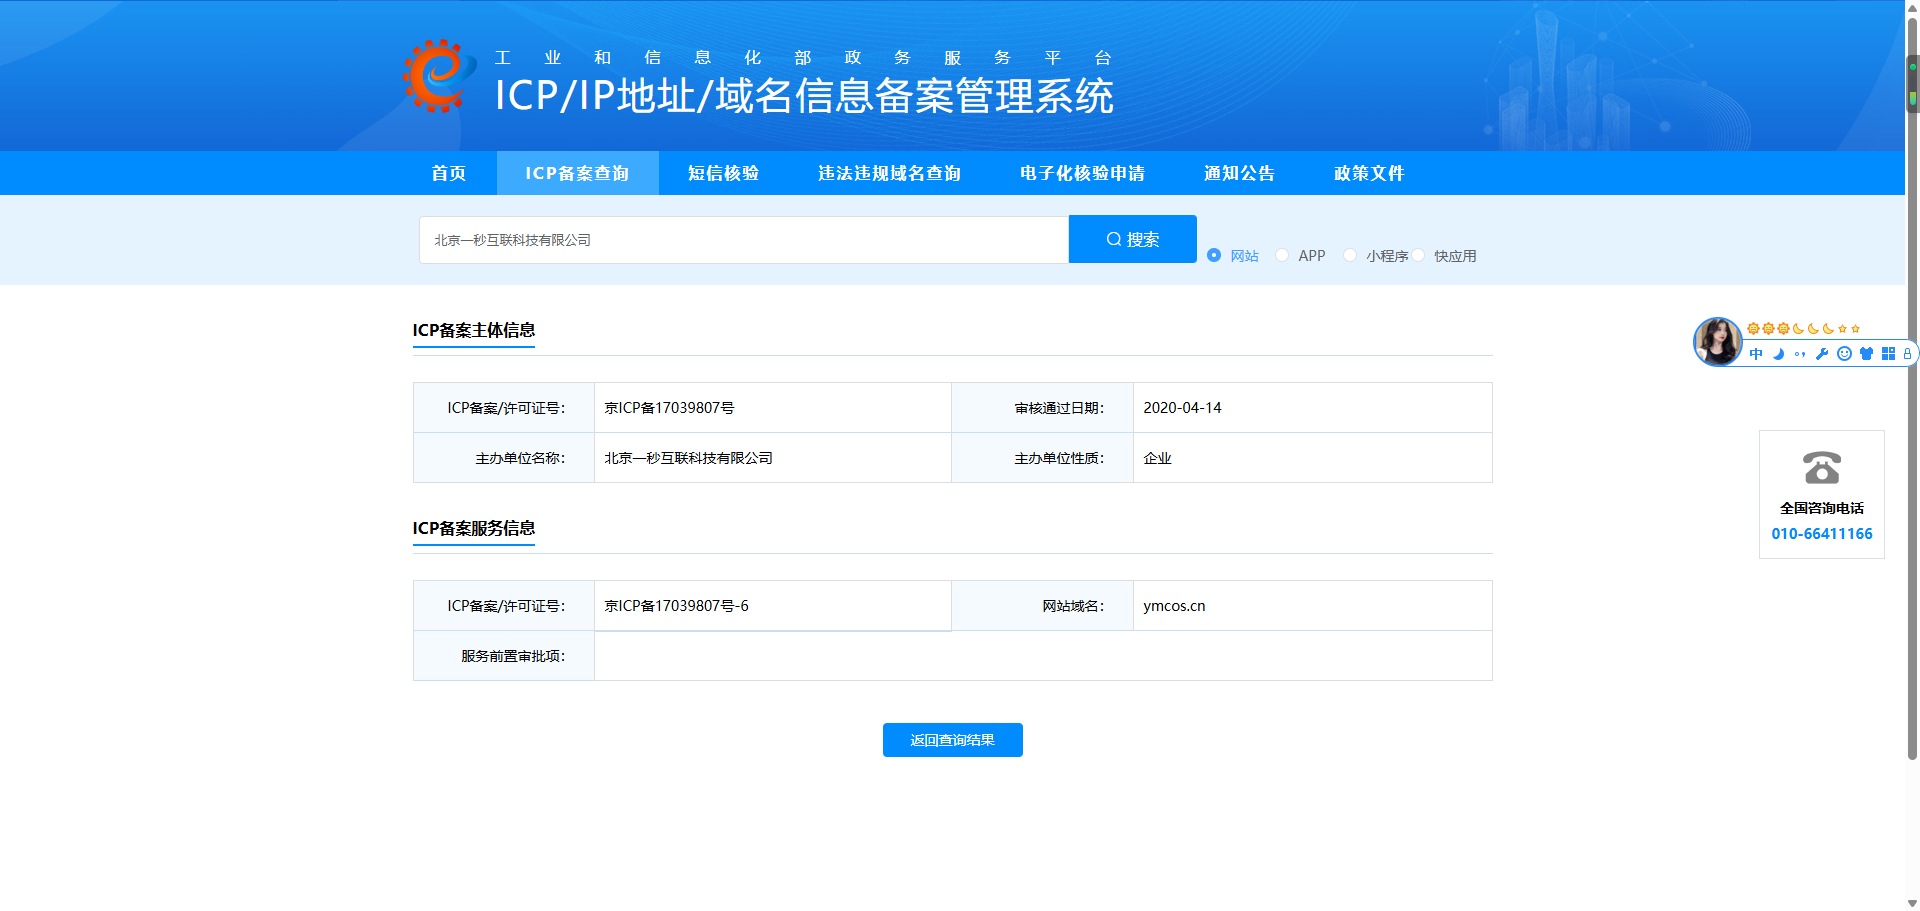Image resolution: width=1920 pixels, height=911 pixels.
Task: Focus the company name search input field
Action: tap(743, 240)
